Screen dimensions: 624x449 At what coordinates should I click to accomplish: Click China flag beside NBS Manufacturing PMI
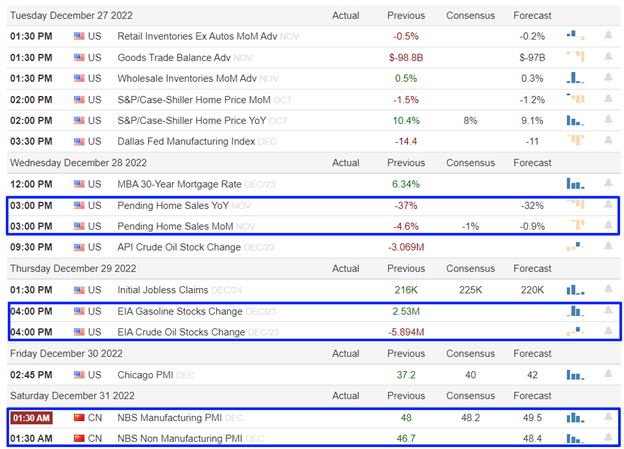(x=80, y=417)
